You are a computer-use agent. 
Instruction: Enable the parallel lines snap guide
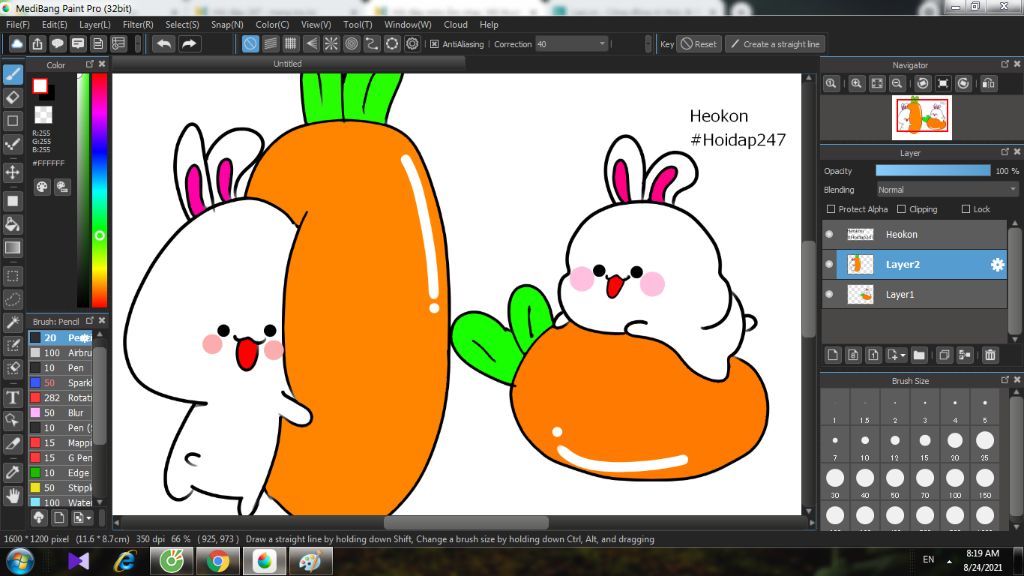(270, 44)
